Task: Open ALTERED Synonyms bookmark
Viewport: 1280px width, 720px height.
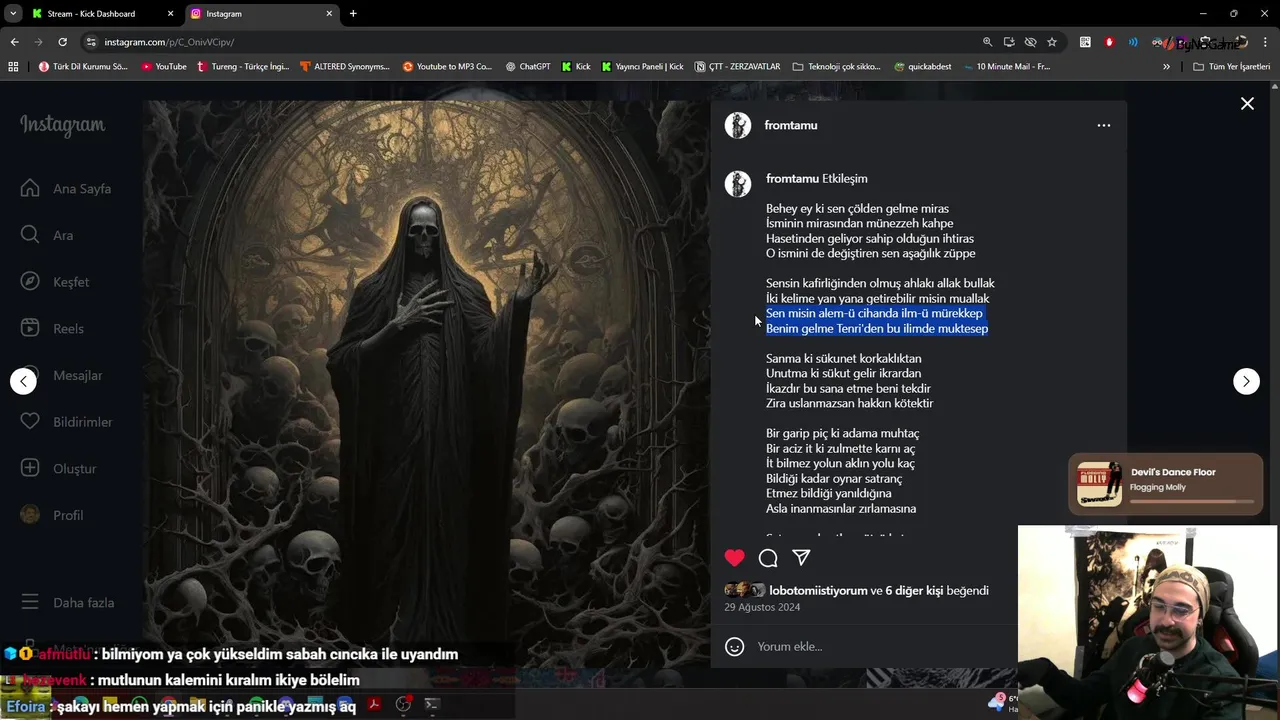Action: pos(345,67)
